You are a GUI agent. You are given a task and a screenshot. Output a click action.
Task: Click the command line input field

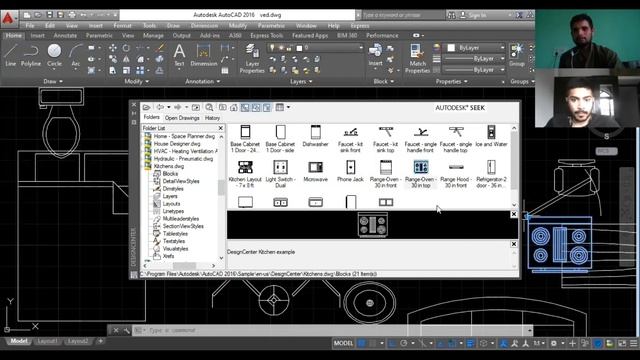coord(332,330)
